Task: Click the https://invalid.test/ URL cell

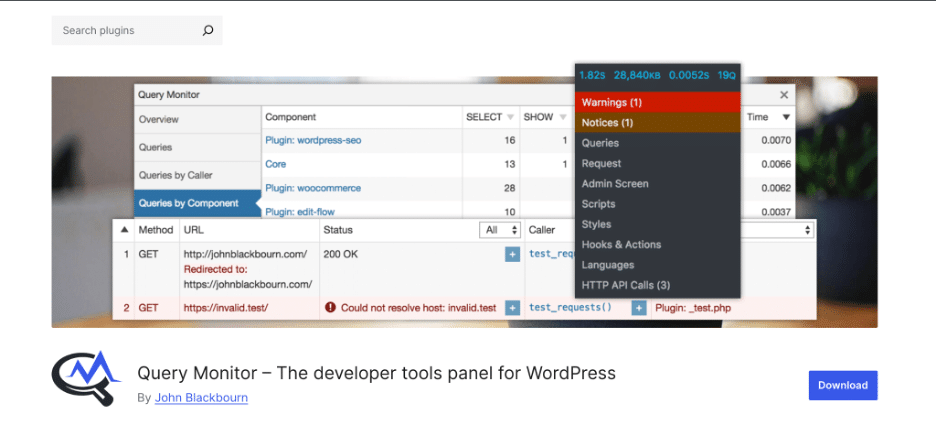Action: [226, 308]
